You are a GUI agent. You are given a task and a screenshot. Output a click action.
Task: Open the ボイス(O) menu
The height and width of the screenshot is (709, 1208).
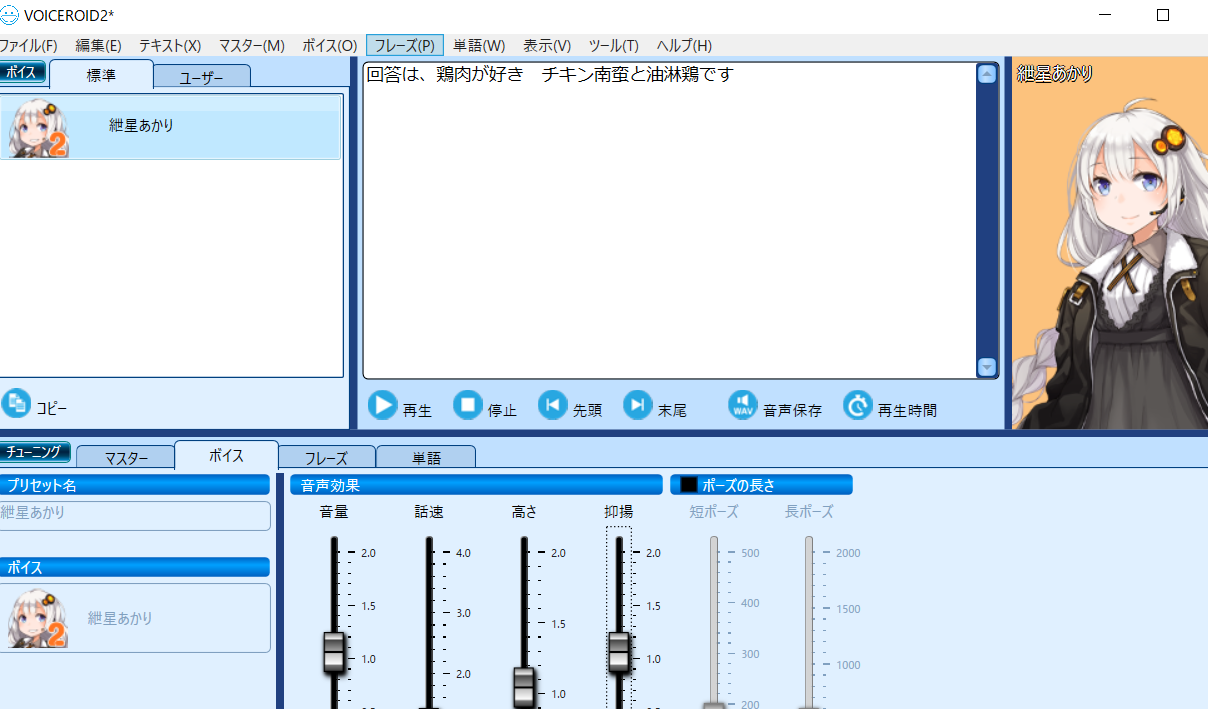330,46
